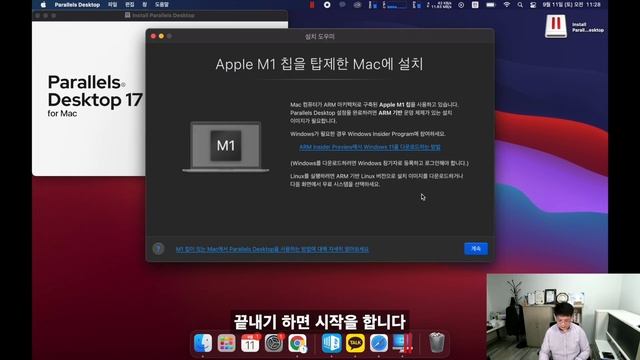The height and width of the screenshot is (360, 640).
Task: Open Parallels Desktop icon in the Dock
Action: 403,343
